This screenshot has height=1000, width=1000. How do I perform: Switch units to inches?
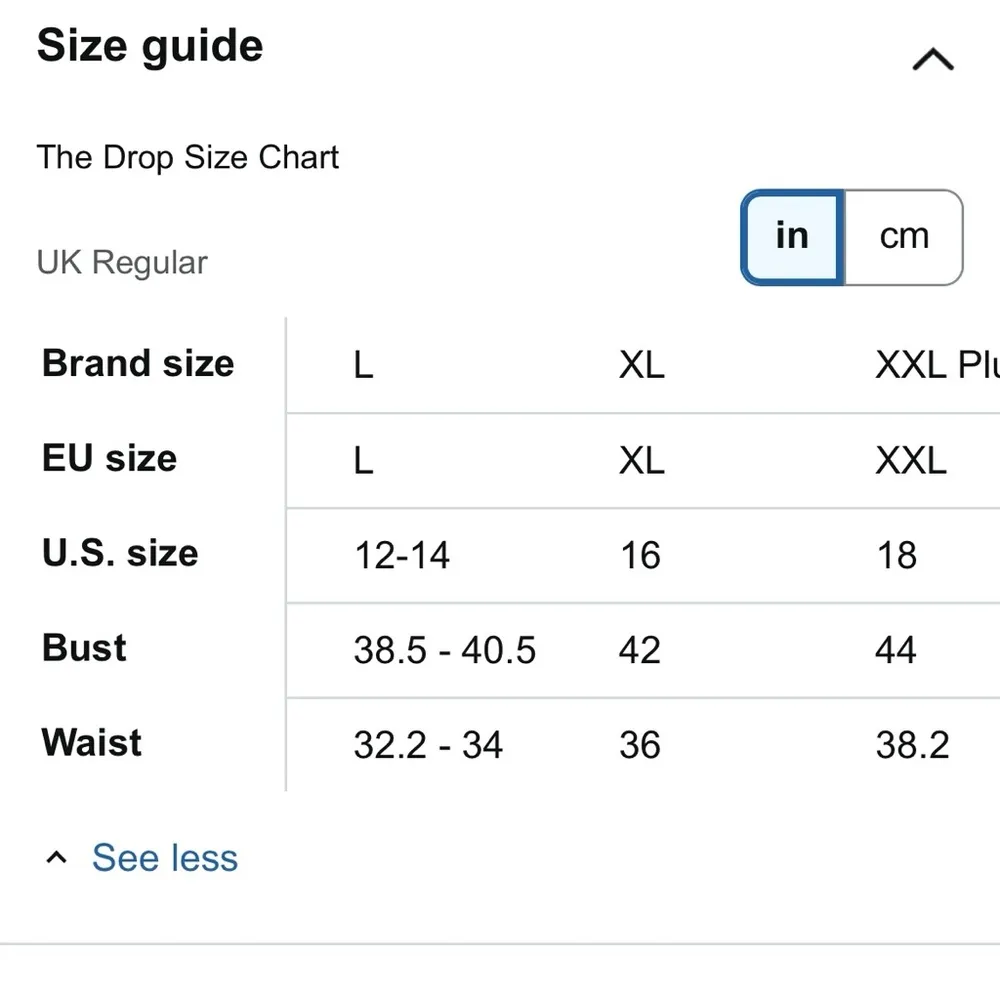click(x=792, y=237)
